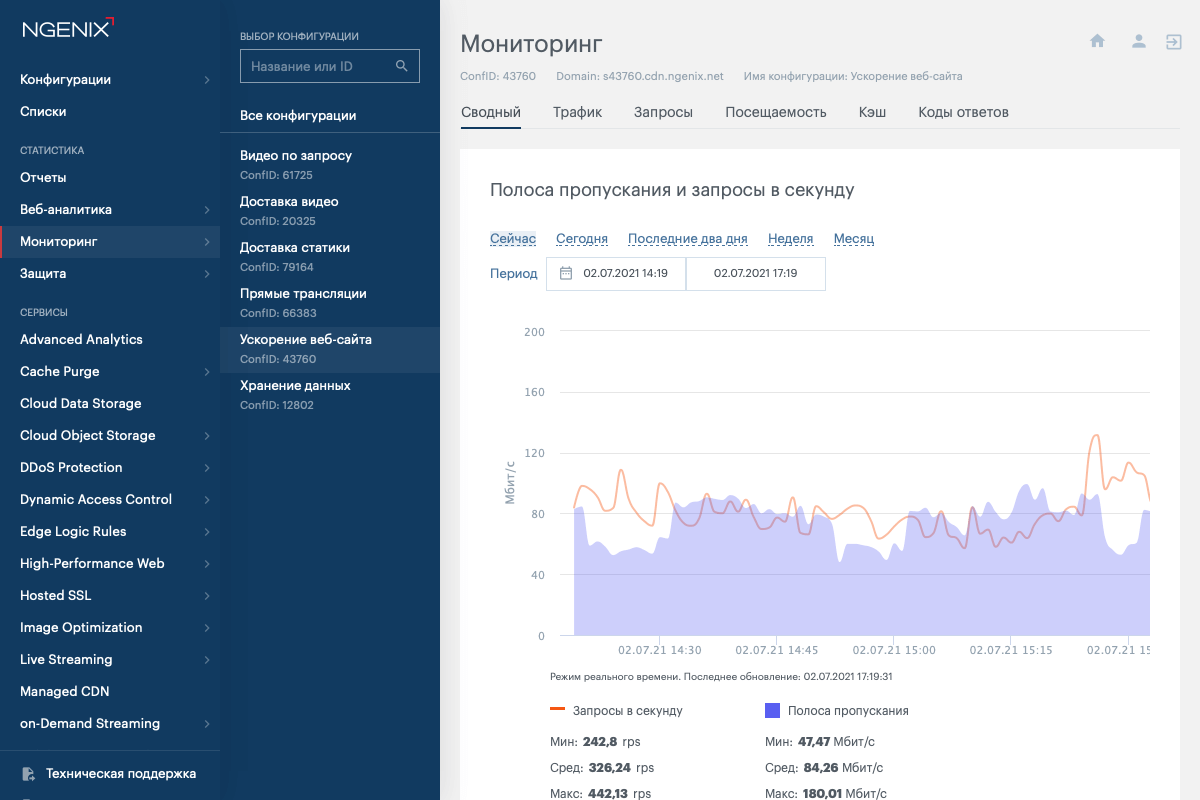Screen dimensions: 1200x800
Task: Go to home via house icon
Action: (1097, 41)
